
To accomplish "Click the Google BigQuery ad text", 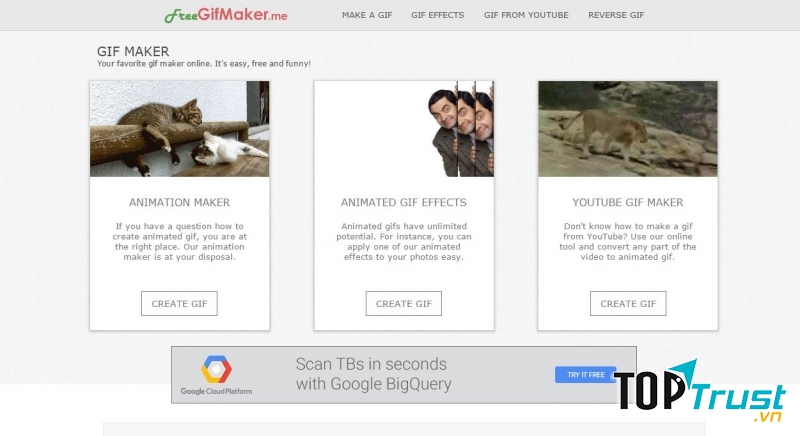I will point(373,374).
